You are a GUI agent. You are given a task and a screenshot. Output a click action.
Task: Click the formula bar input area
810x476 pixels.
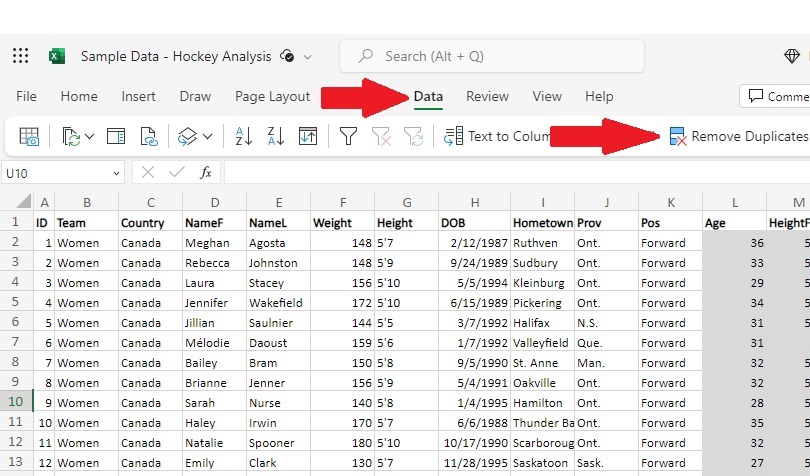(x=517, y=173)
